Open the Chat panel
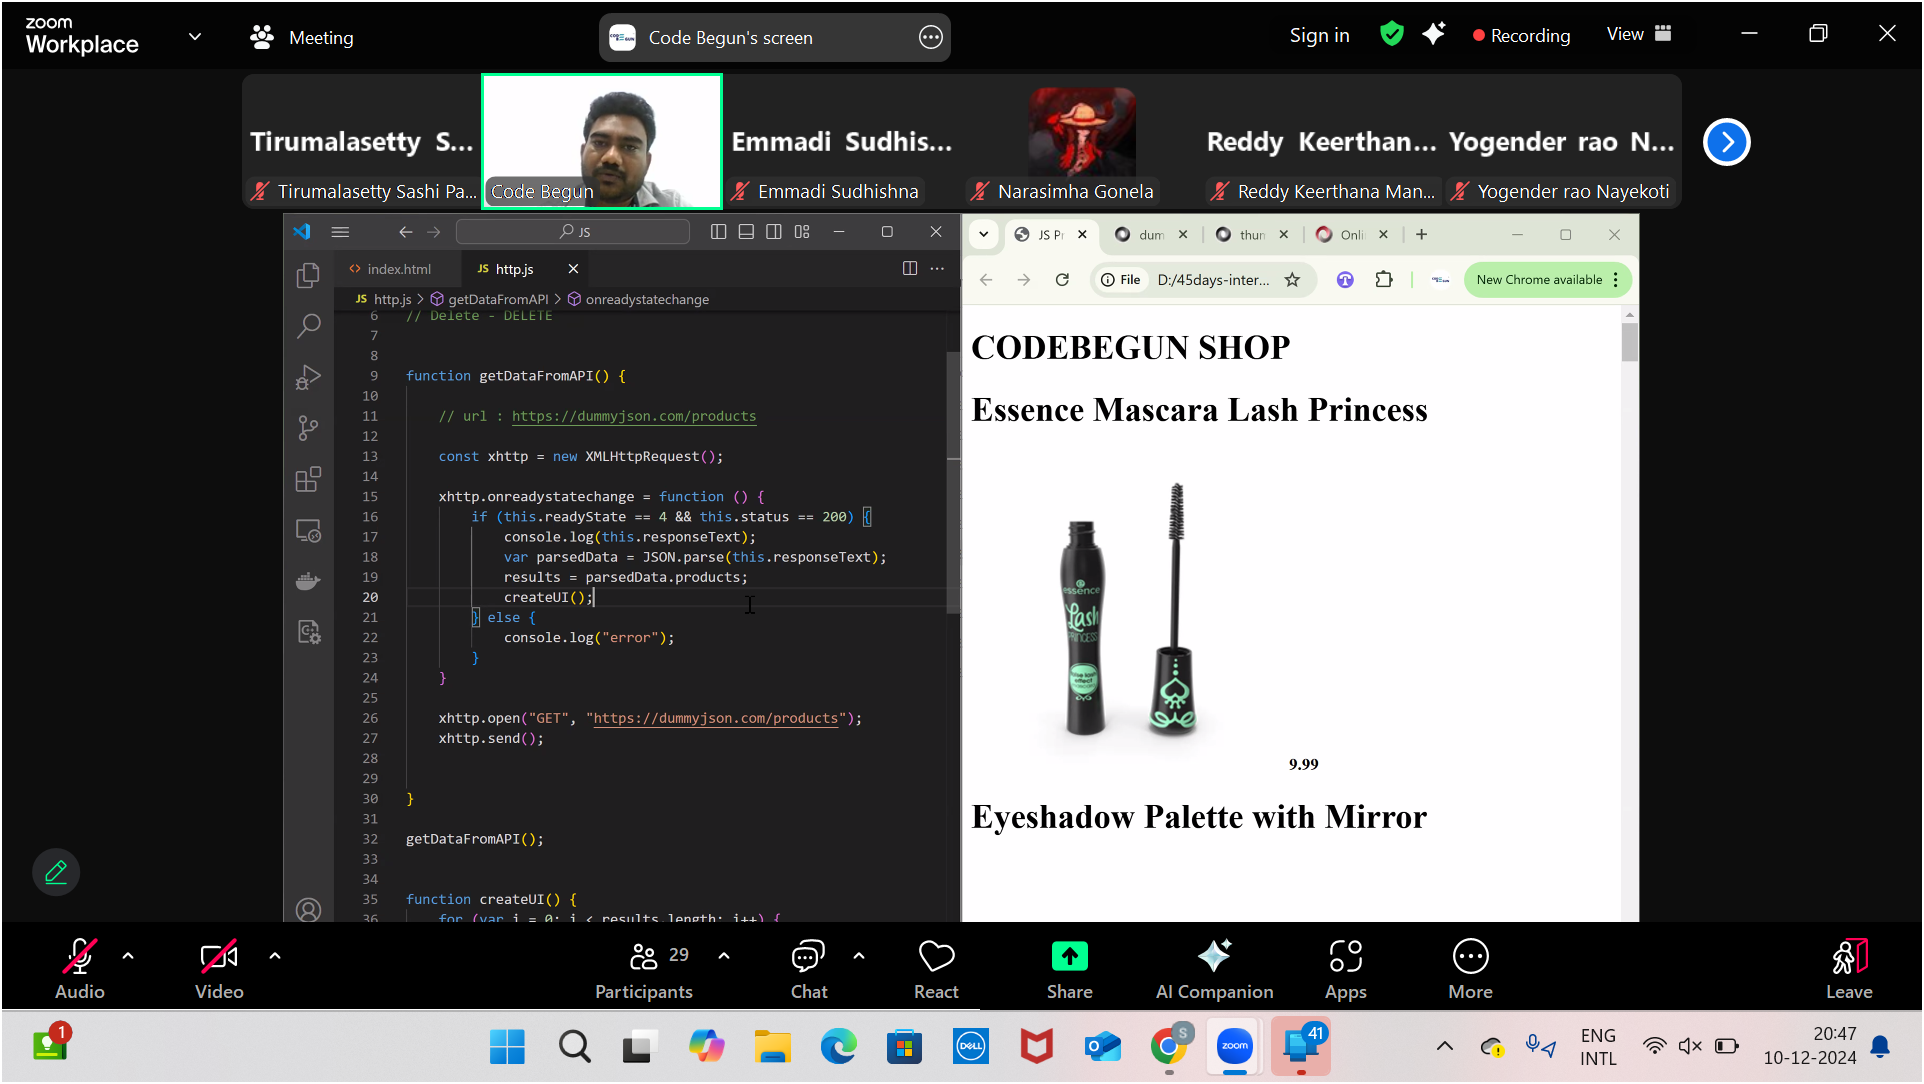Screen dimensions: 1924x1084 coord(808,968)
